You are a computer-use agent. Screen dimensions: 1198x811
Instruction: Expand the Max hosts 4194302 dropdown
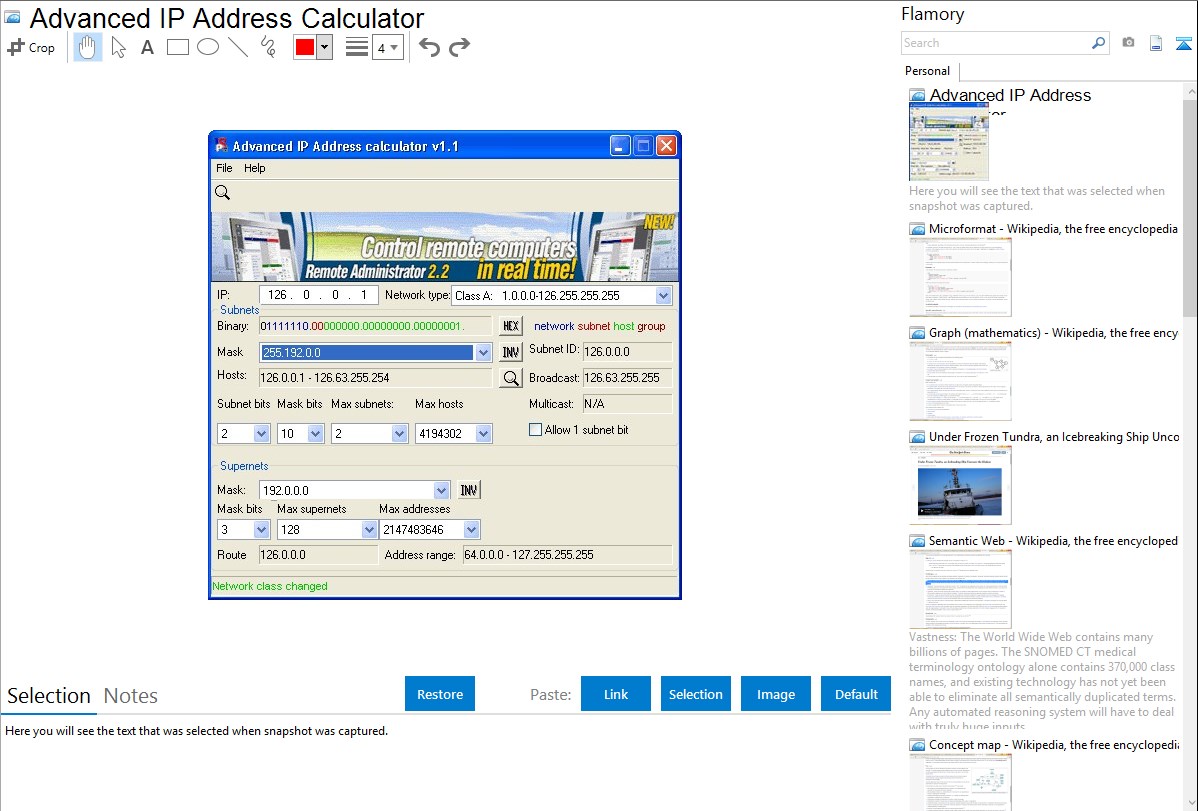(483, 434)
